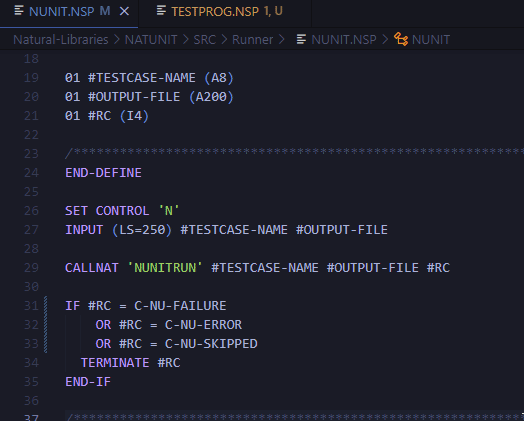The height and width of the screenshot is (421, 524).
Task: Select the NUNIT.NSP tab
Action: 69,12
